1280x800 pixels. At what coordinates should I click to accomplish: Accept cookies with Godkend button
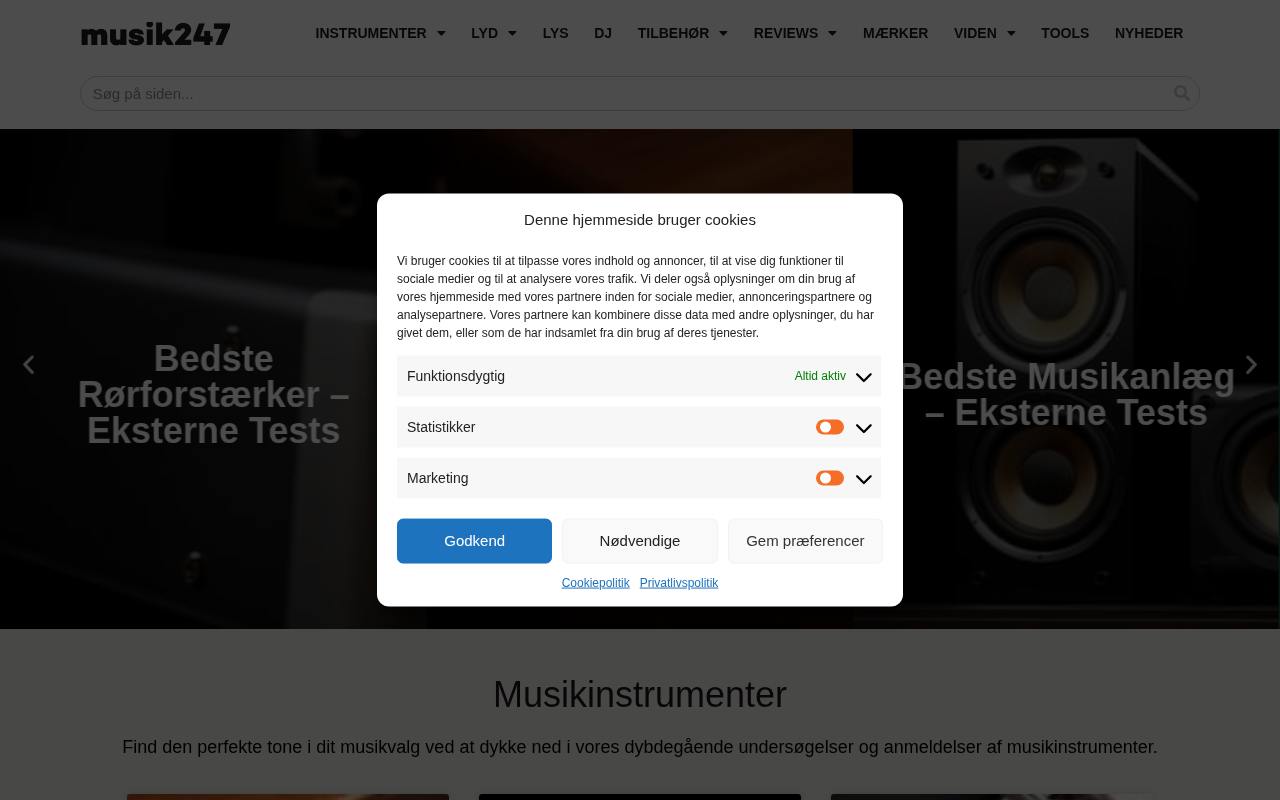coord(474,541)
